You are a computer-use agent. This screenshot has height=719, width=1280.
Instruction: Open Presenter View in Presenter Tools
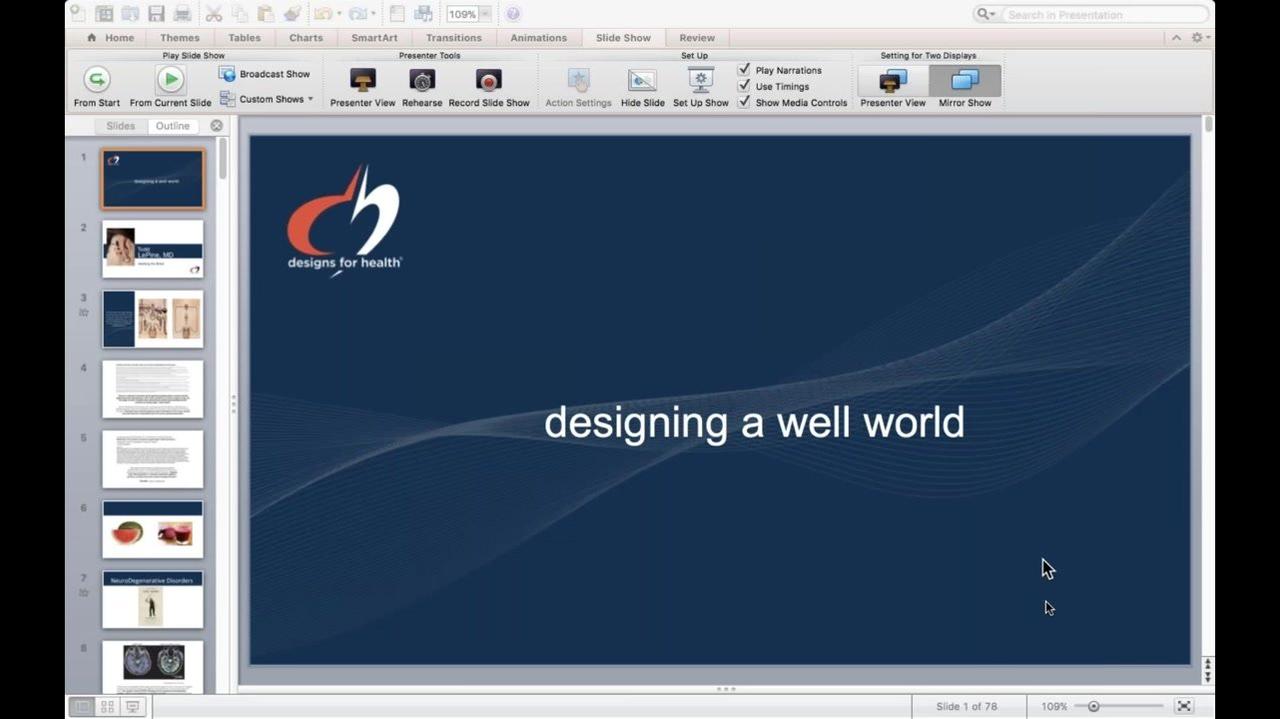tap(363, 81)
